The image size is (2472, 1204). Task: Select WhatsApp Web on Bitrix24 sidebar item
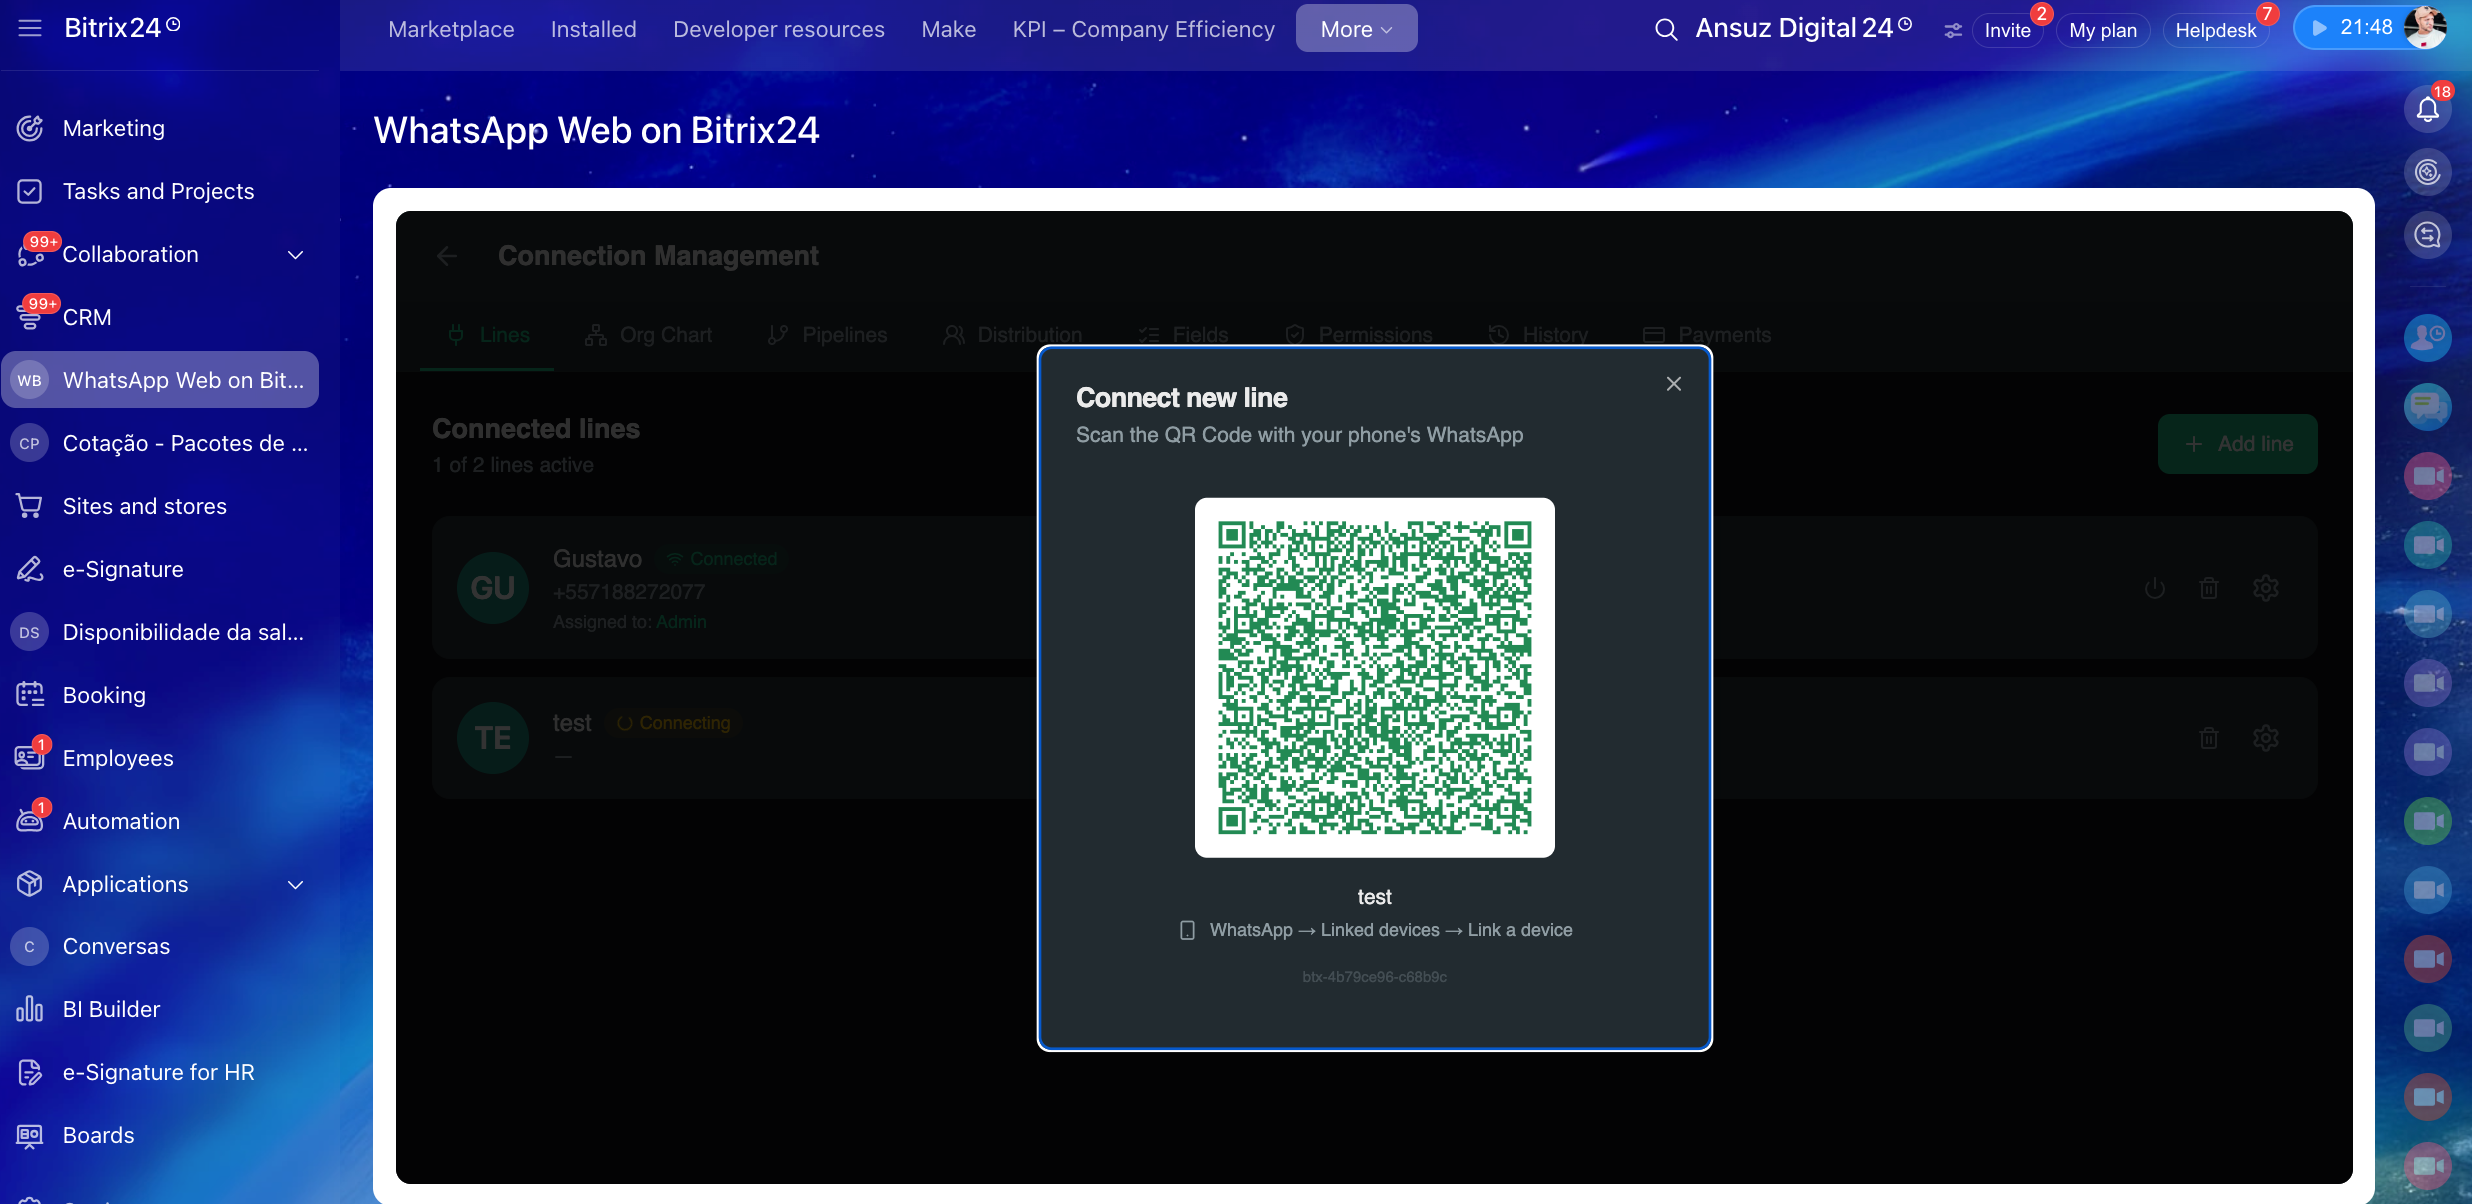click(x=160, y=380)
